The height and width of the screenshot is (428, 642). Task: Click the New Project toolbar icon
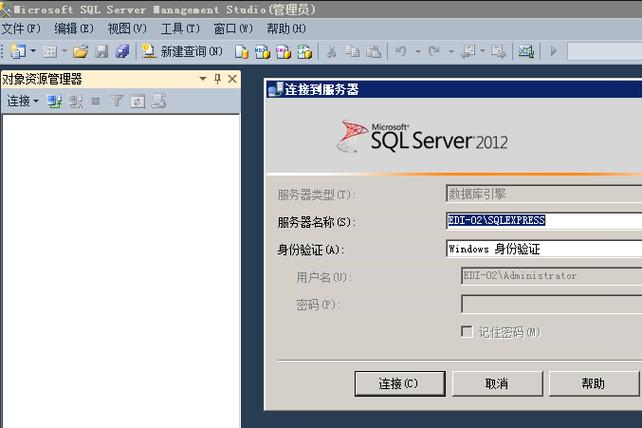pos(18,52)
